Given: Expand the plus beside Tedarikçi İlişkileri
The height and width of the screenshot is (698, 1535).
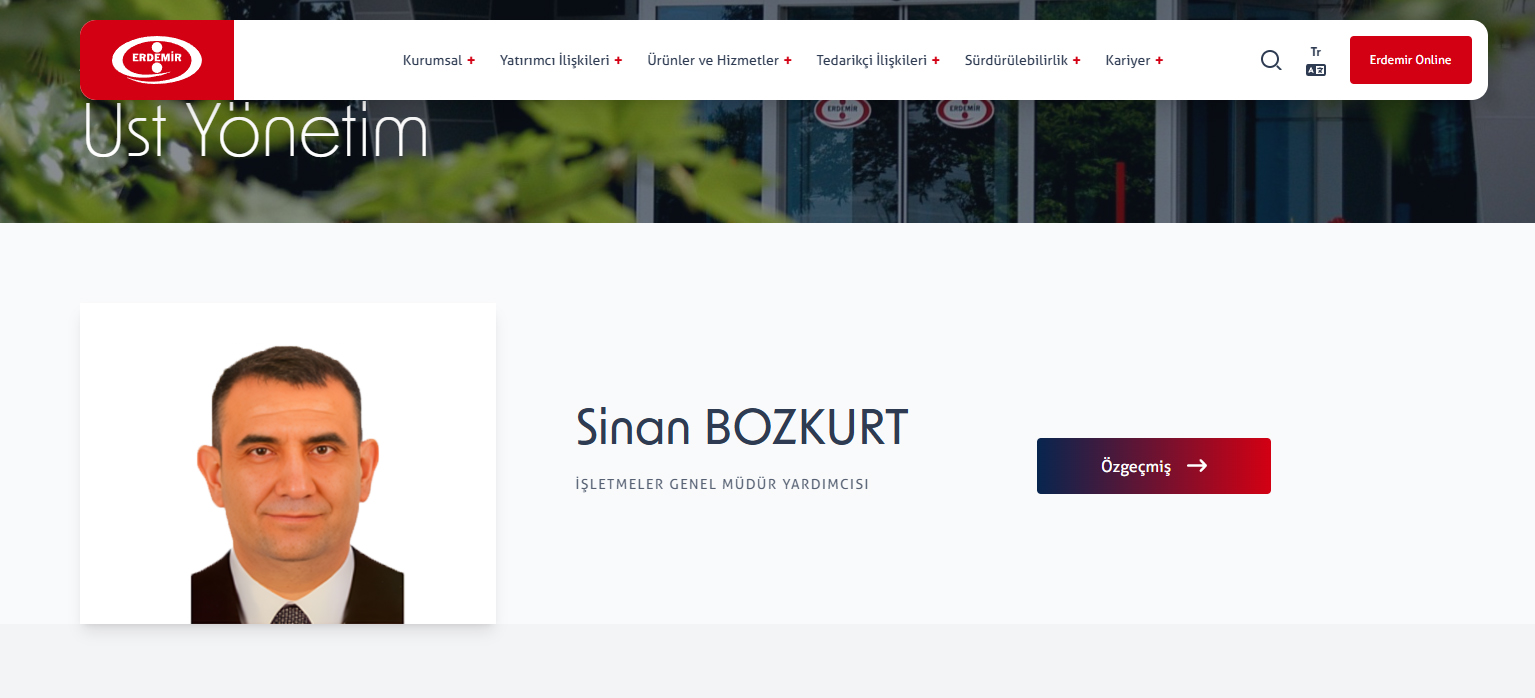Looking at the screenshot, I should pyautogui.click(x=936, y=60).
